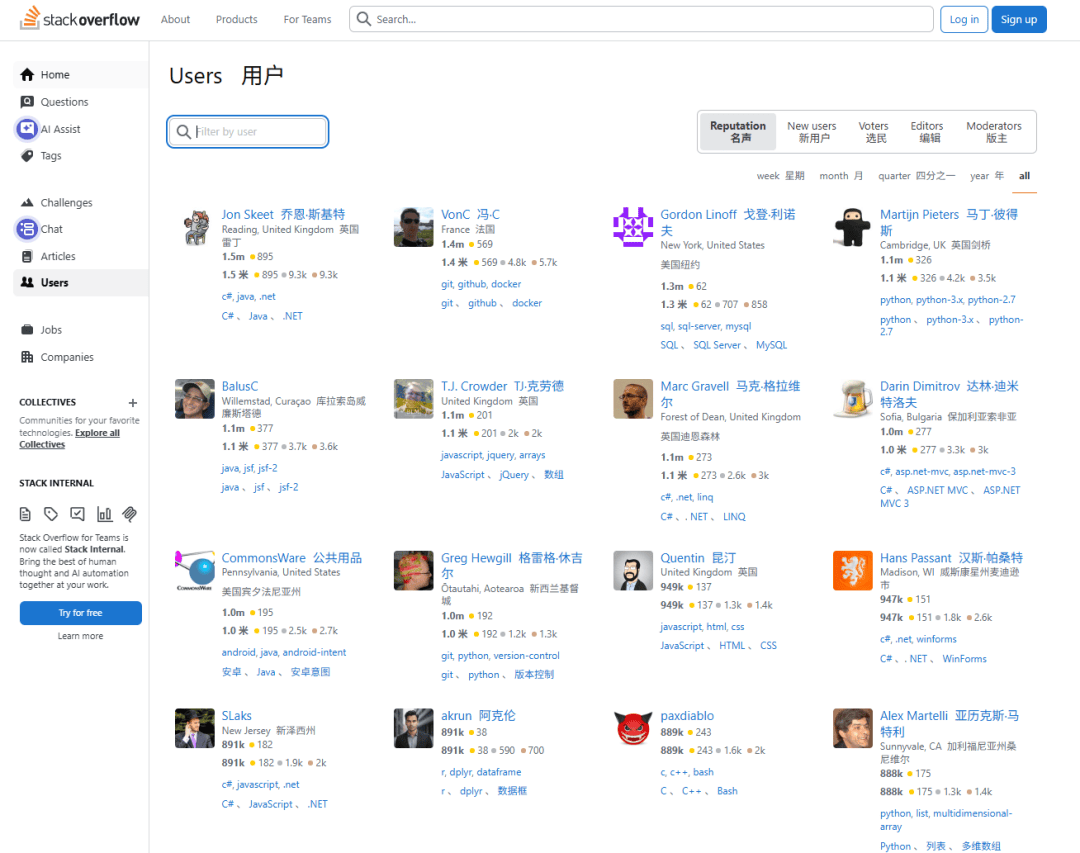This screenshot has height=853, width=1080.
Task: Switch to the New users tab
Action: pos(811,132)
